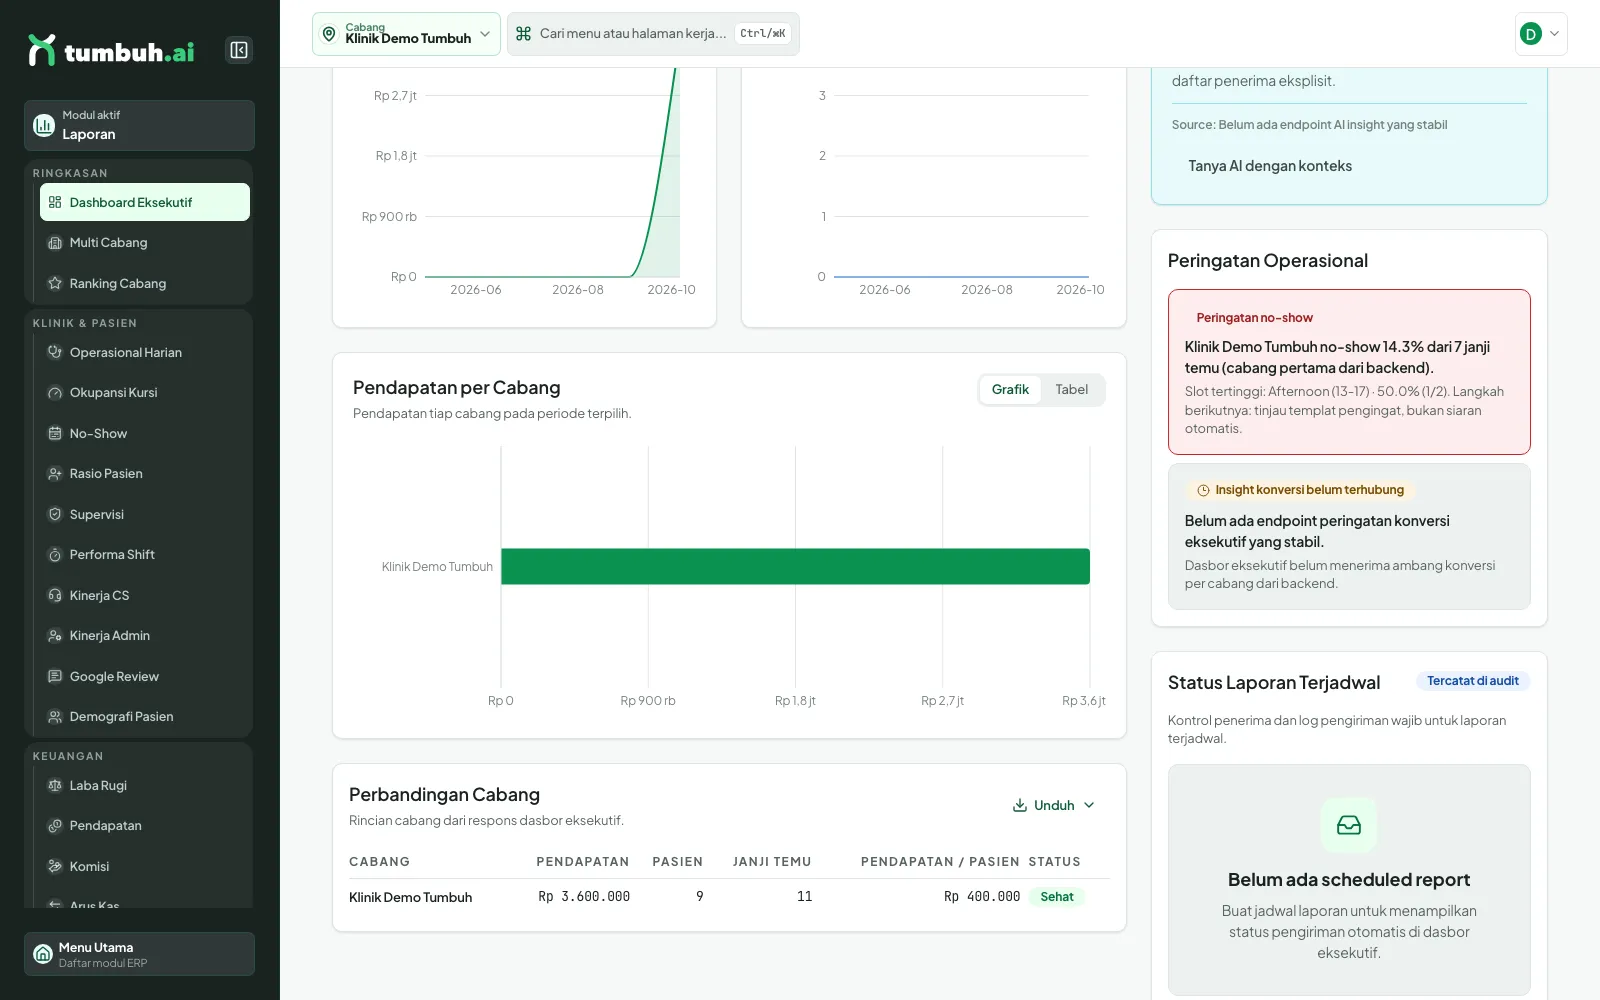The height and width of the screenshot is (1000, 1600).
Task: Click the Tercatat di audit badge
Action: (x=1473, y=681)
